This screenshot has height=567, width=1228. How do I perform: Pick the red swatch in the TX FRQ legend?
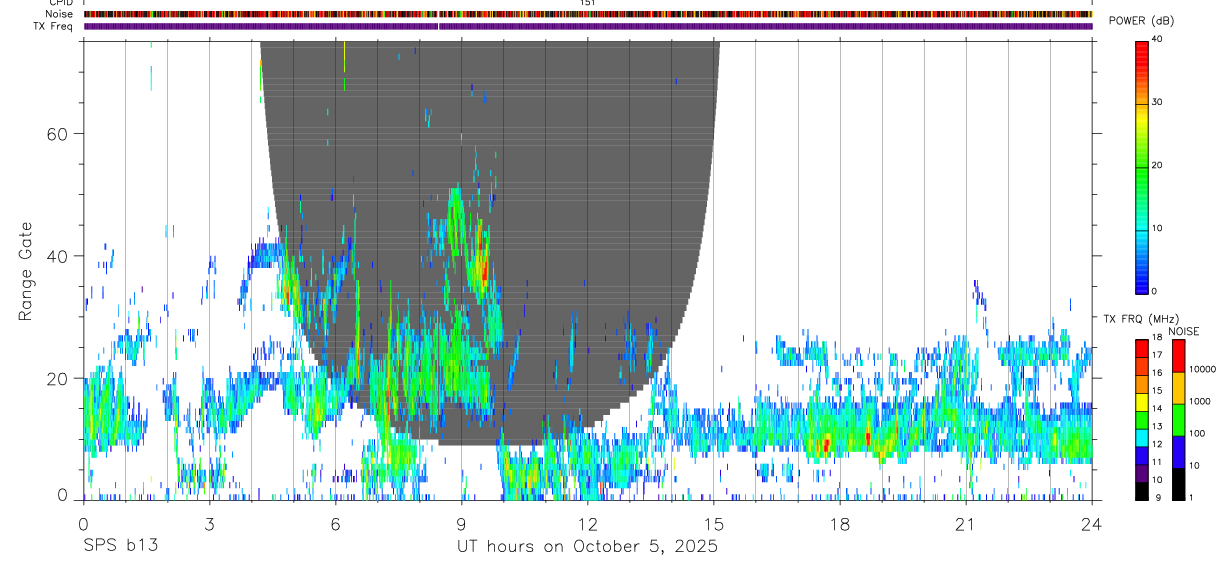1142,349
